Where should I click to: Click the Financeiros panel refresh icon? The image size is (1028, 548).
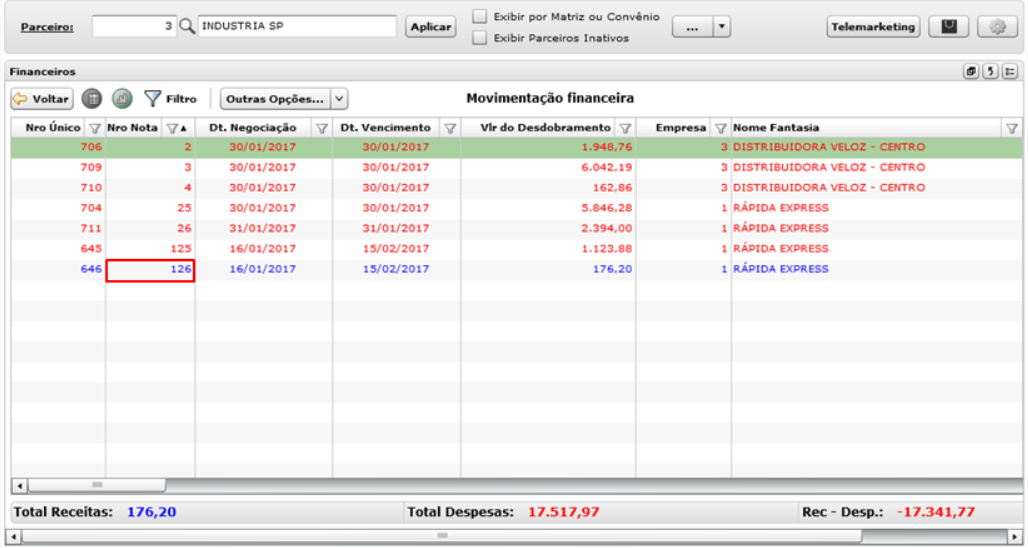pos(990,71)
